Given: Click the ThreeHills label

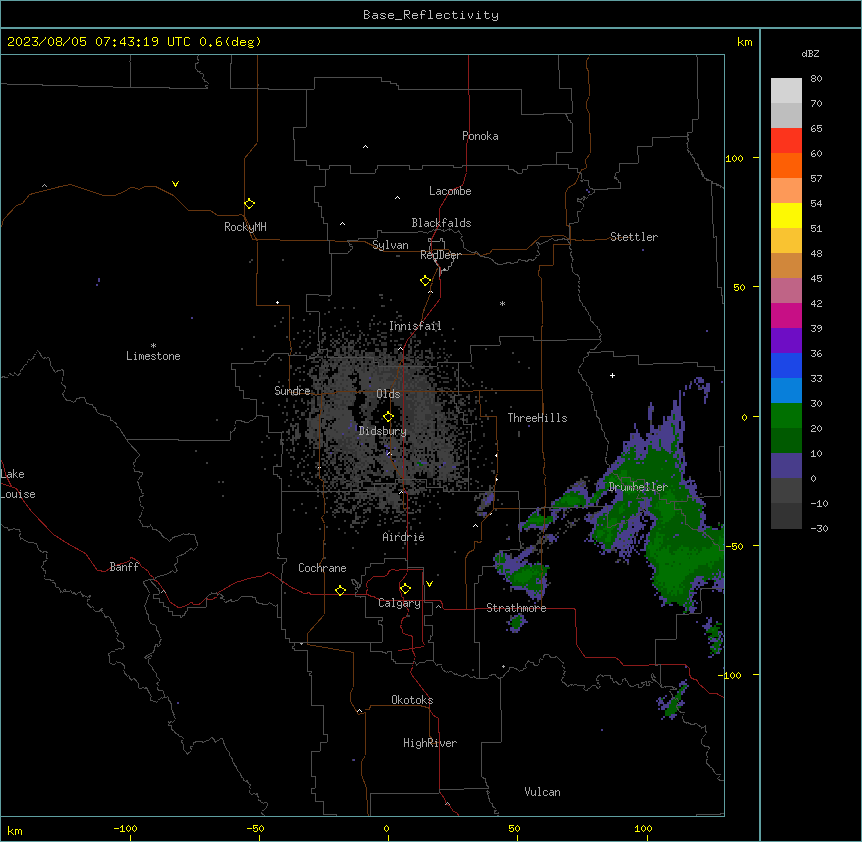Looking at the screenshot, I should pyautogui.click(x=537, y=418).
